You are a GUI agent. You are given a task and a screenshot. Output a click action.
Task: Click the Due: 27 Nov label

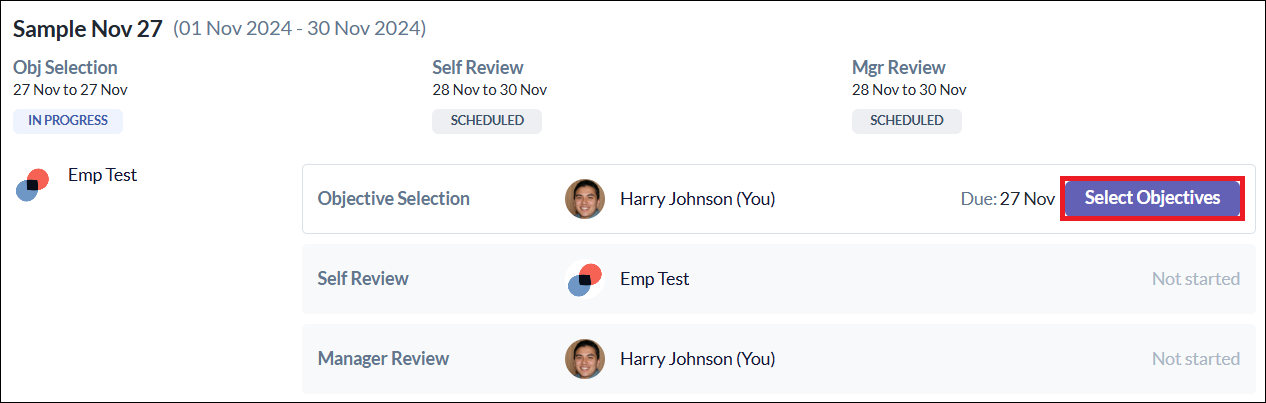click(x=1007, y=199)
